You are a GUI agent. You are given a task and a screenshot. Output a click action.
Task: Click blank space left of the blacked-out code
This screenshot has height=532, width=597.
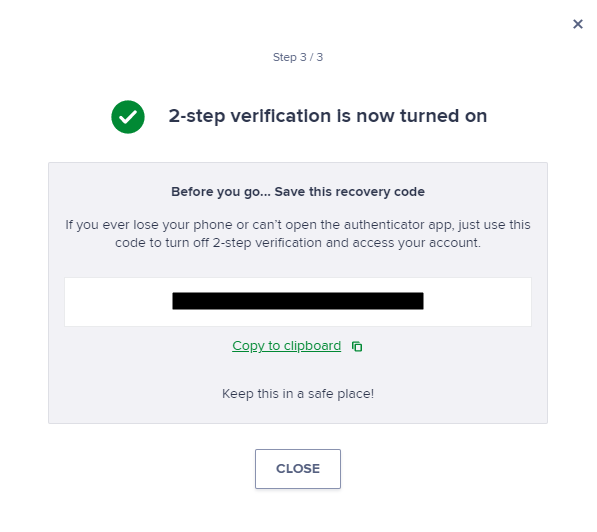[118, 302]
